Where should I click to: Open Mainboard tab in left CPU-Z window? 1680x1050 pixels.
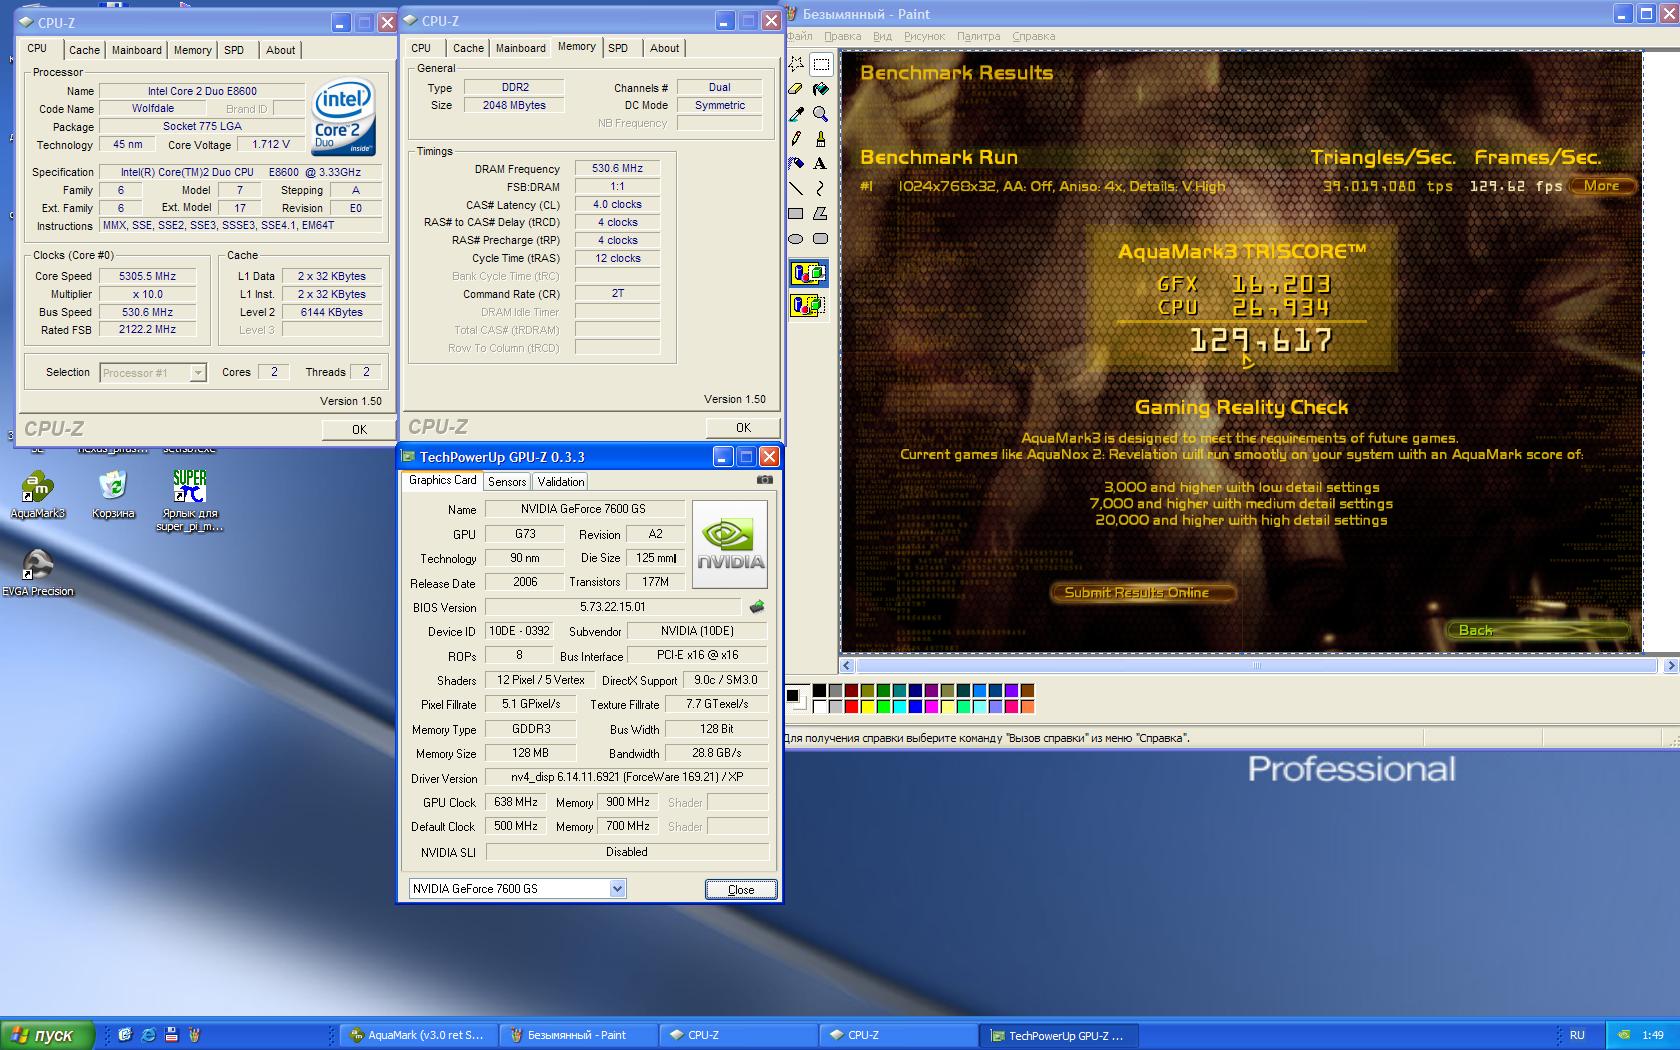tap(137, 50)
